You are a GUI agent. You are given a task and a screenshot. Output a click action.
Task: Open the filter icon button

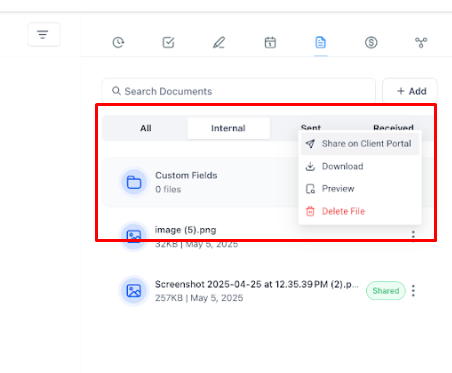pos(44,34)
